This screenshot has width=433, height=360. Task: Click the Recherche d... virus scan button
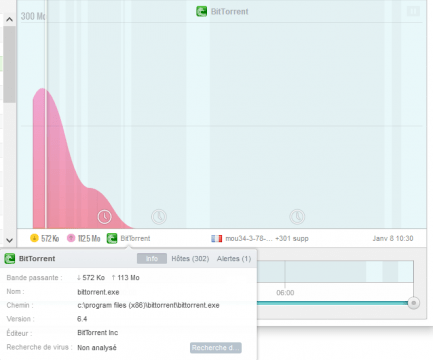216,348
